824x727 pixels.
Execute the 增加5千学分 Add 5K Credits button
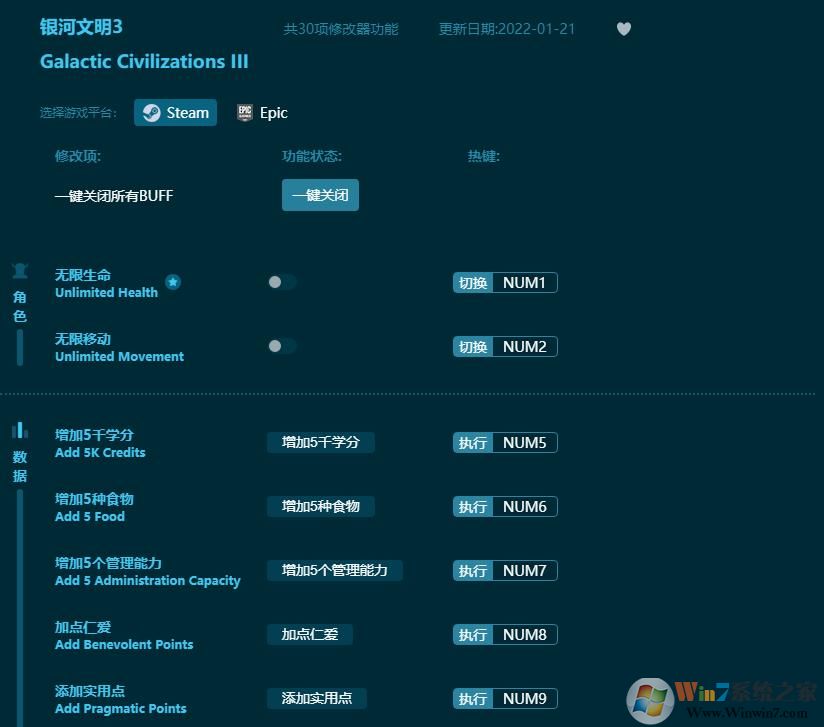[320, 442]
